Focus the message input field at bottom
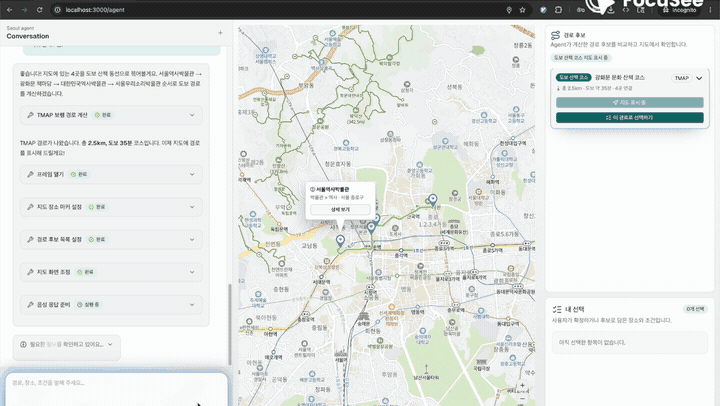 pyautogui.click(x=117, y=389)
